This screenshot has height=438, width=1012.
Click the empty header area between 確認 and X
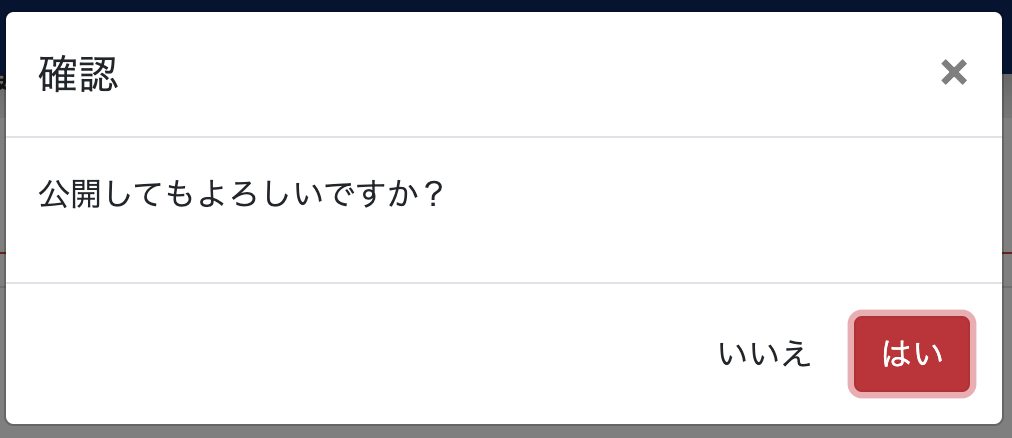click(x=529, y=74)
